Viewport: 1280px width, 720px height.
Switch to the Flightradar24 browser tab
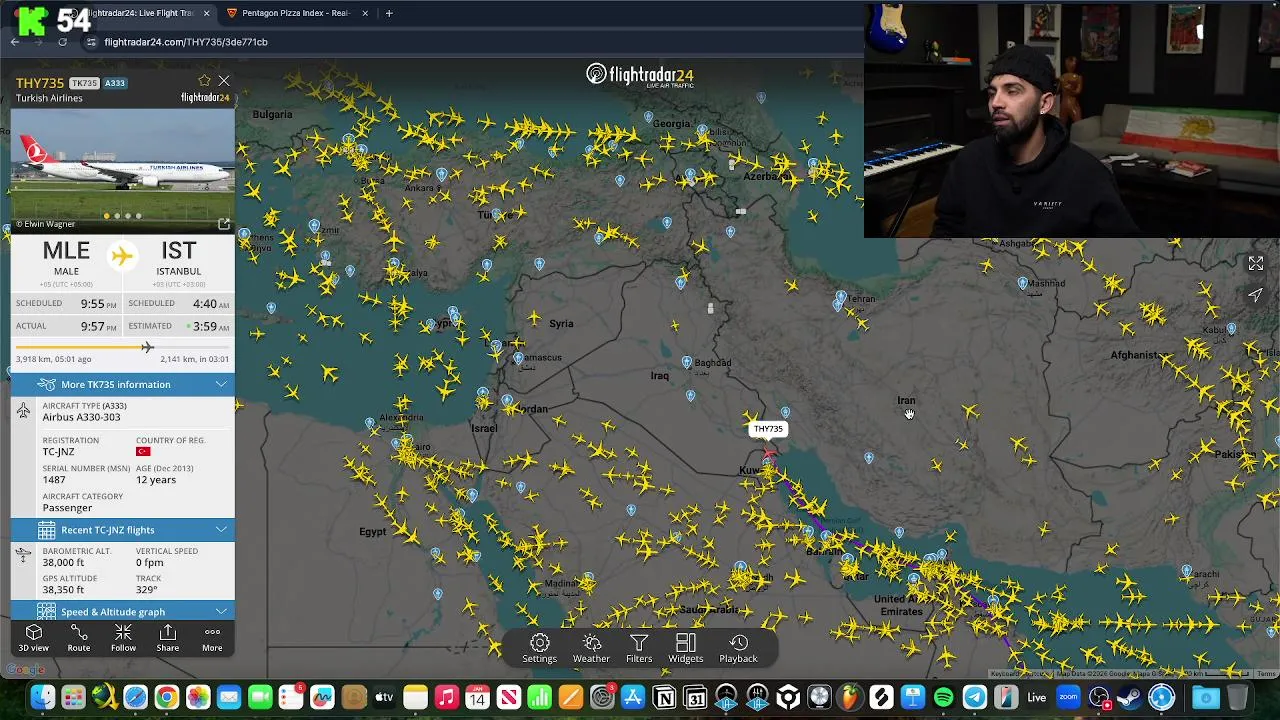tap(142, 13)
